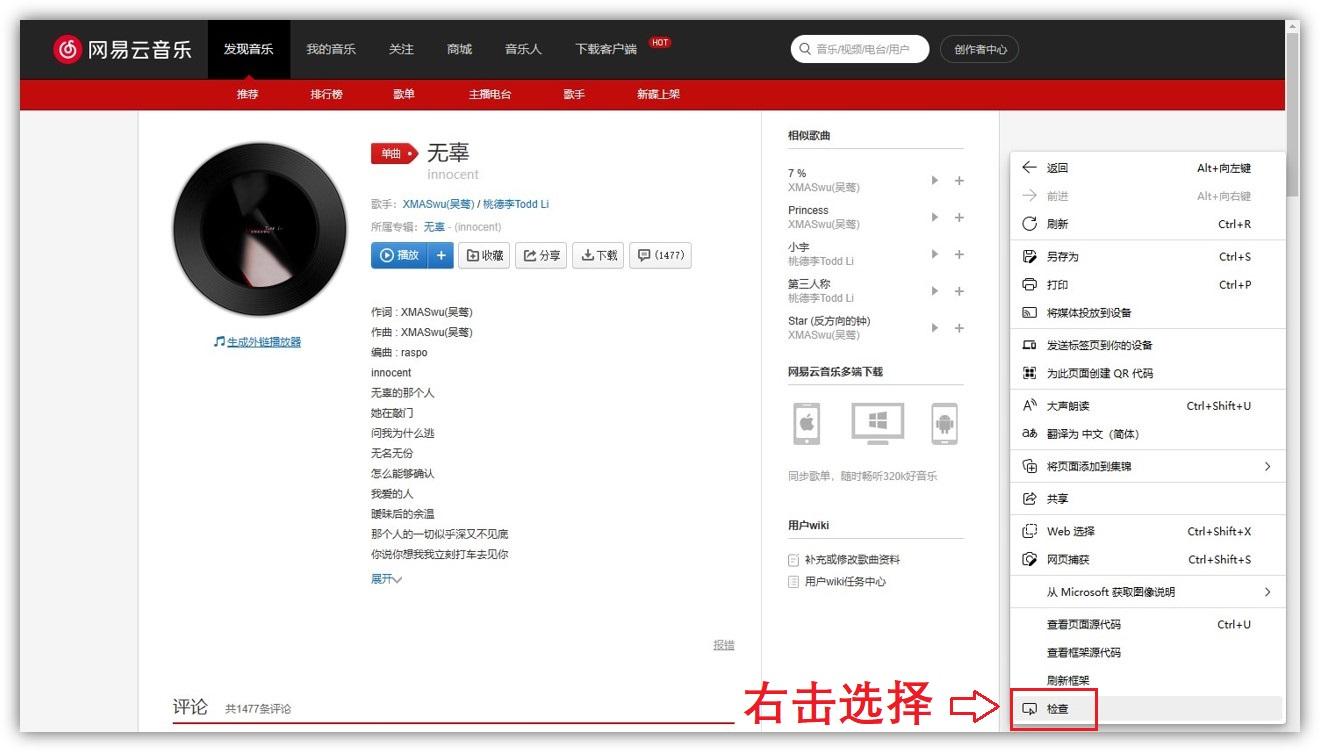Image resolution: width=1320 pixels, height=752 pixels.
Task: Expand the 将页面添加到集锦 submenu
Action: pos(1147,466)
